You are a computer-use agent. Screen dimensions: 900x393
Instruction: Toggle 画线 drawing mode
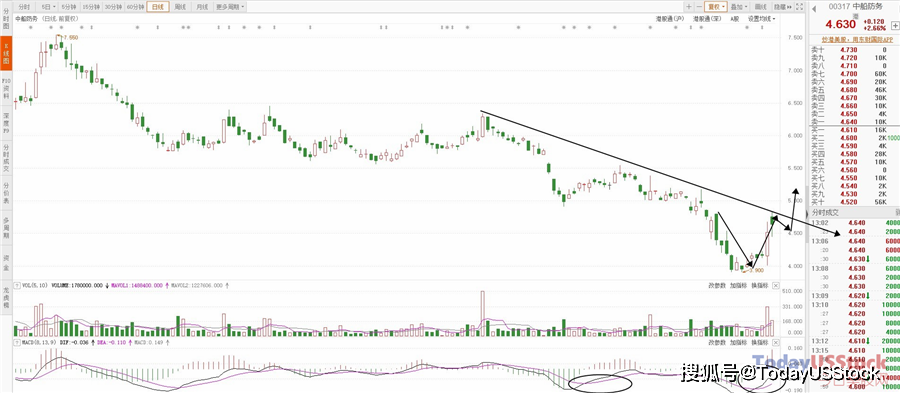pos(760,7)
